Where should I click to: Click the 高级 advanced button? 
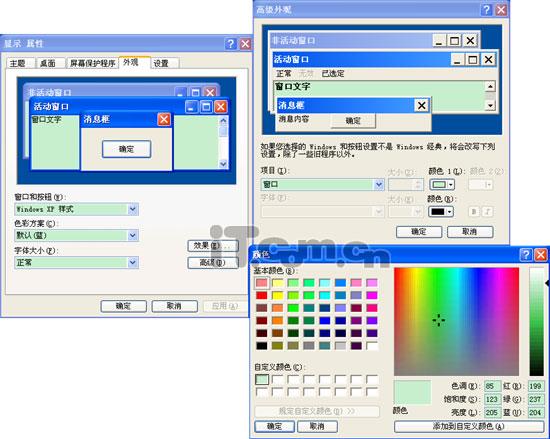click(213, 263)
